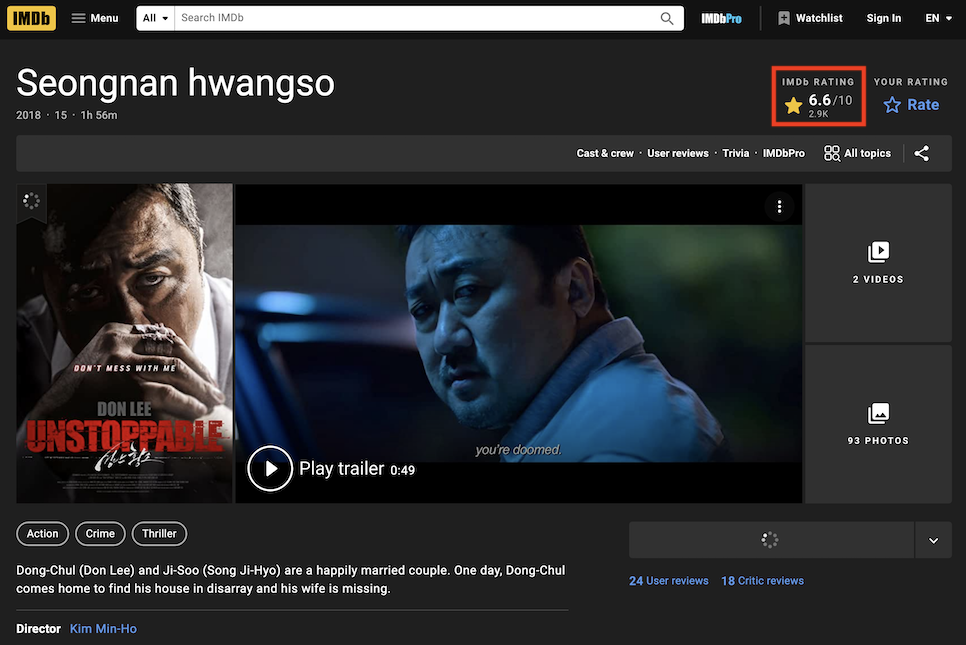Open Cast & crew

pos(605,153)
